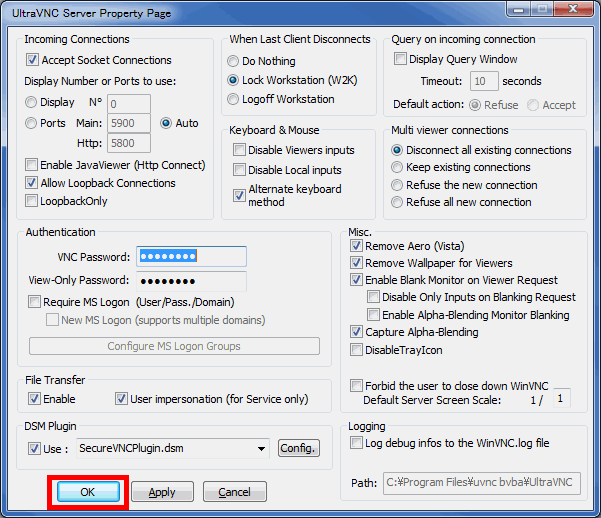Toggle Alternate keyboard method checkbox

point(240,196)
